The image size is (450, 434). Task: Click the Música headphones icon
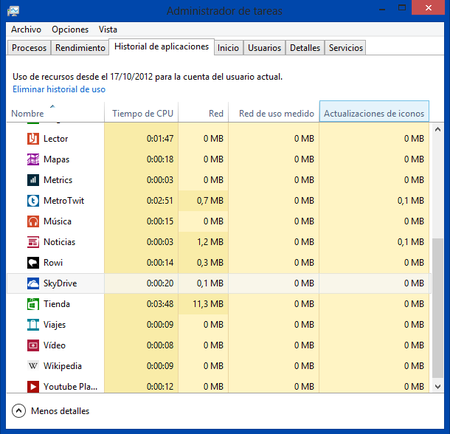coord(33,221)
